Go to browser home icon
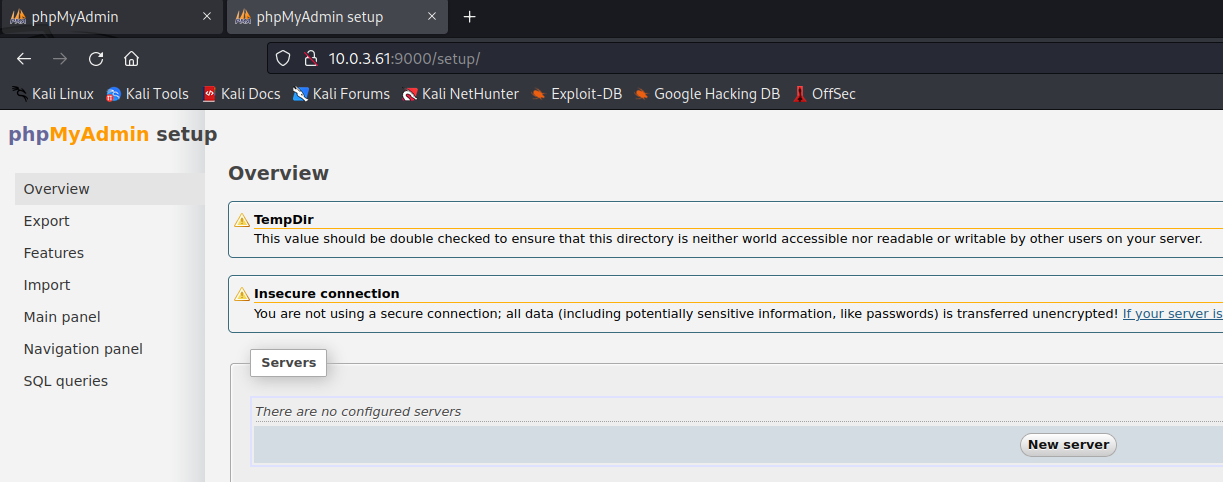Image resolution: width=1223 pixels, height=482 pixels. 131,58
